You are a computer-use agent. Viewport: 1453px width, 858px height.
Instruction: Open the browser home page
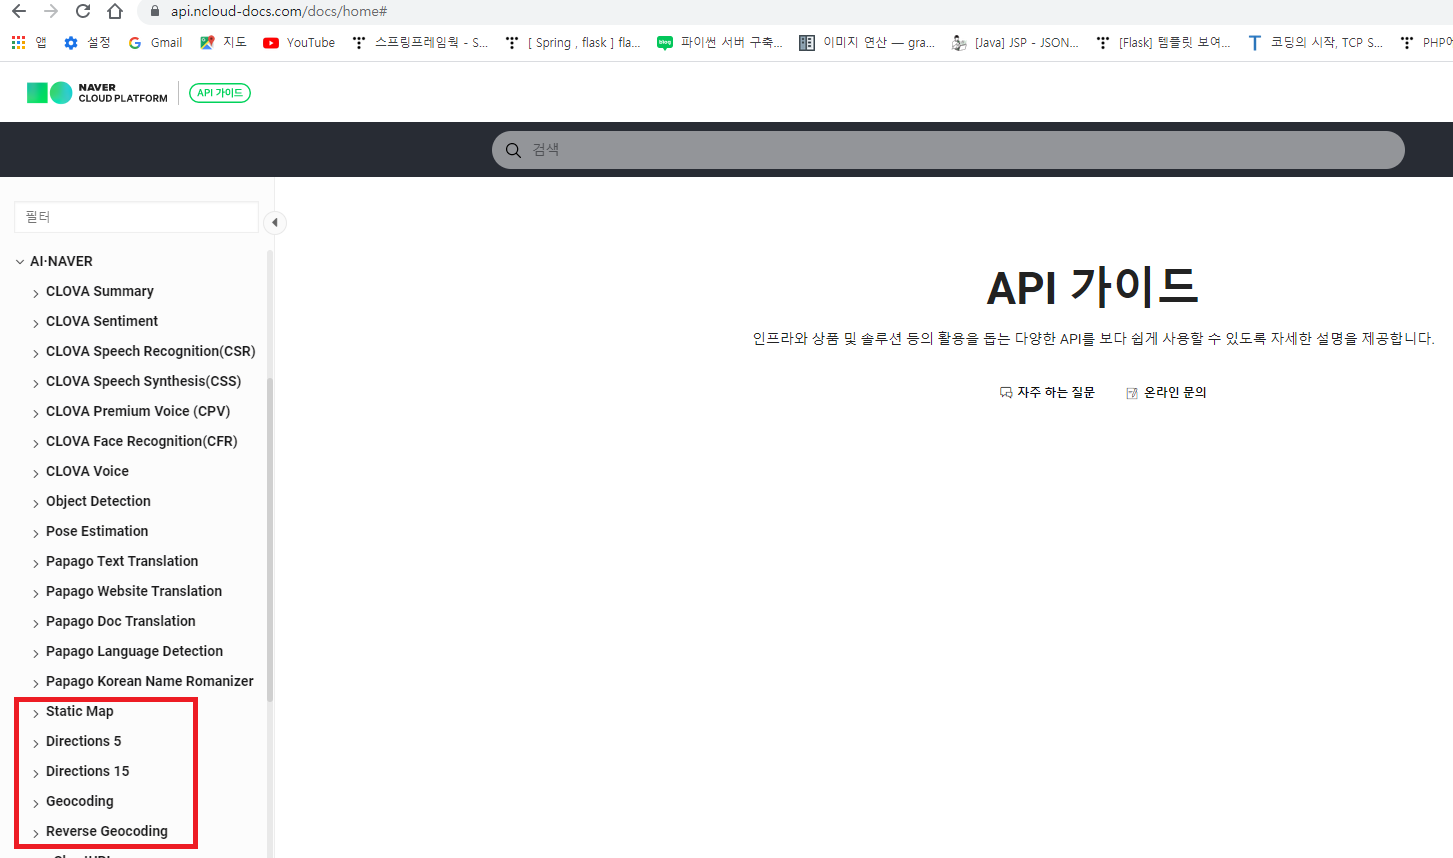[x=115, y=11]
